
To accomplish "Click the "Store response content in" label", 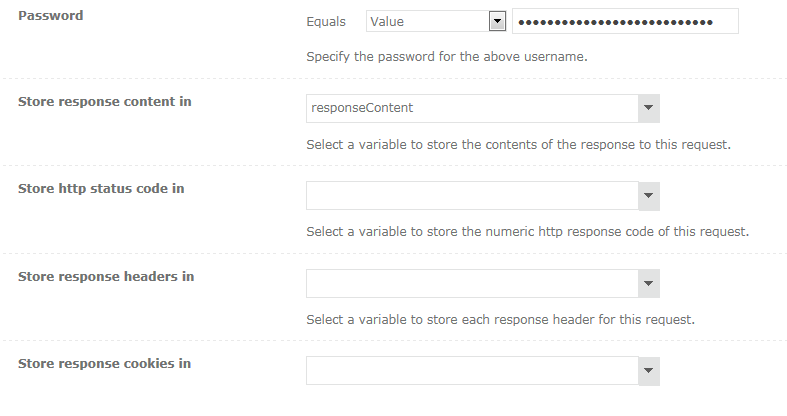I will pyautogui.click(x=105, y=101).
